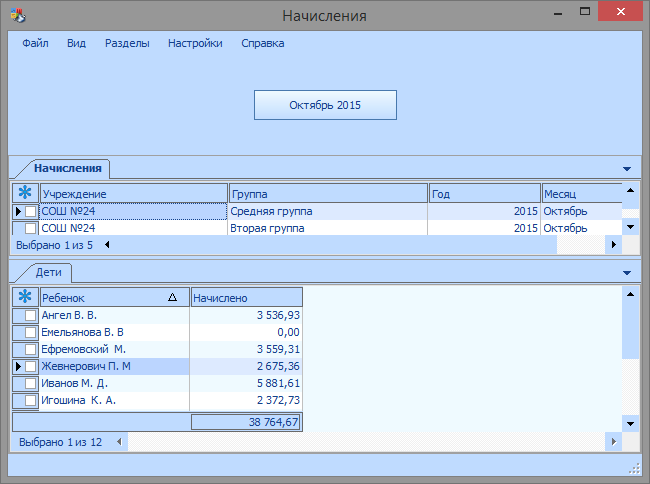Tick the checkbox for the Средняя группа row
This screenshot has height=484, width=650.
click(x=30, y=211)
